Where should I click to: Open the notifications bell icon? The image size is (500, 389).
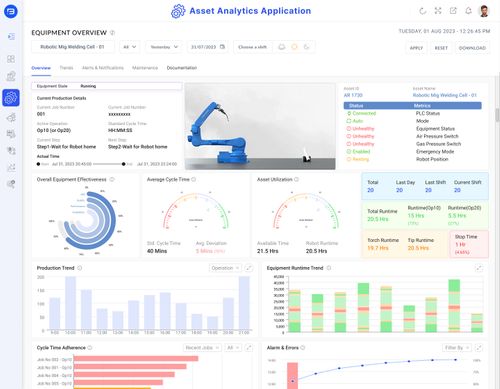(468, 11)
